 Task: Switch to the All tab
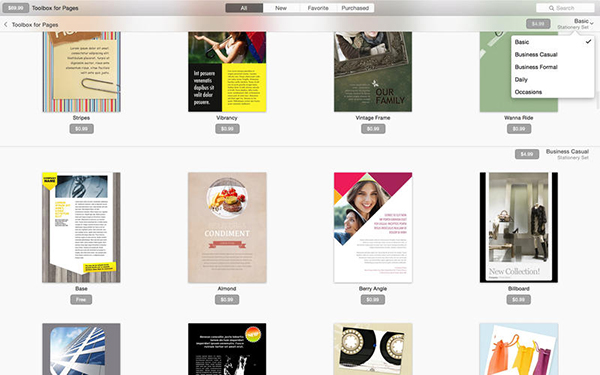(244, 8)
